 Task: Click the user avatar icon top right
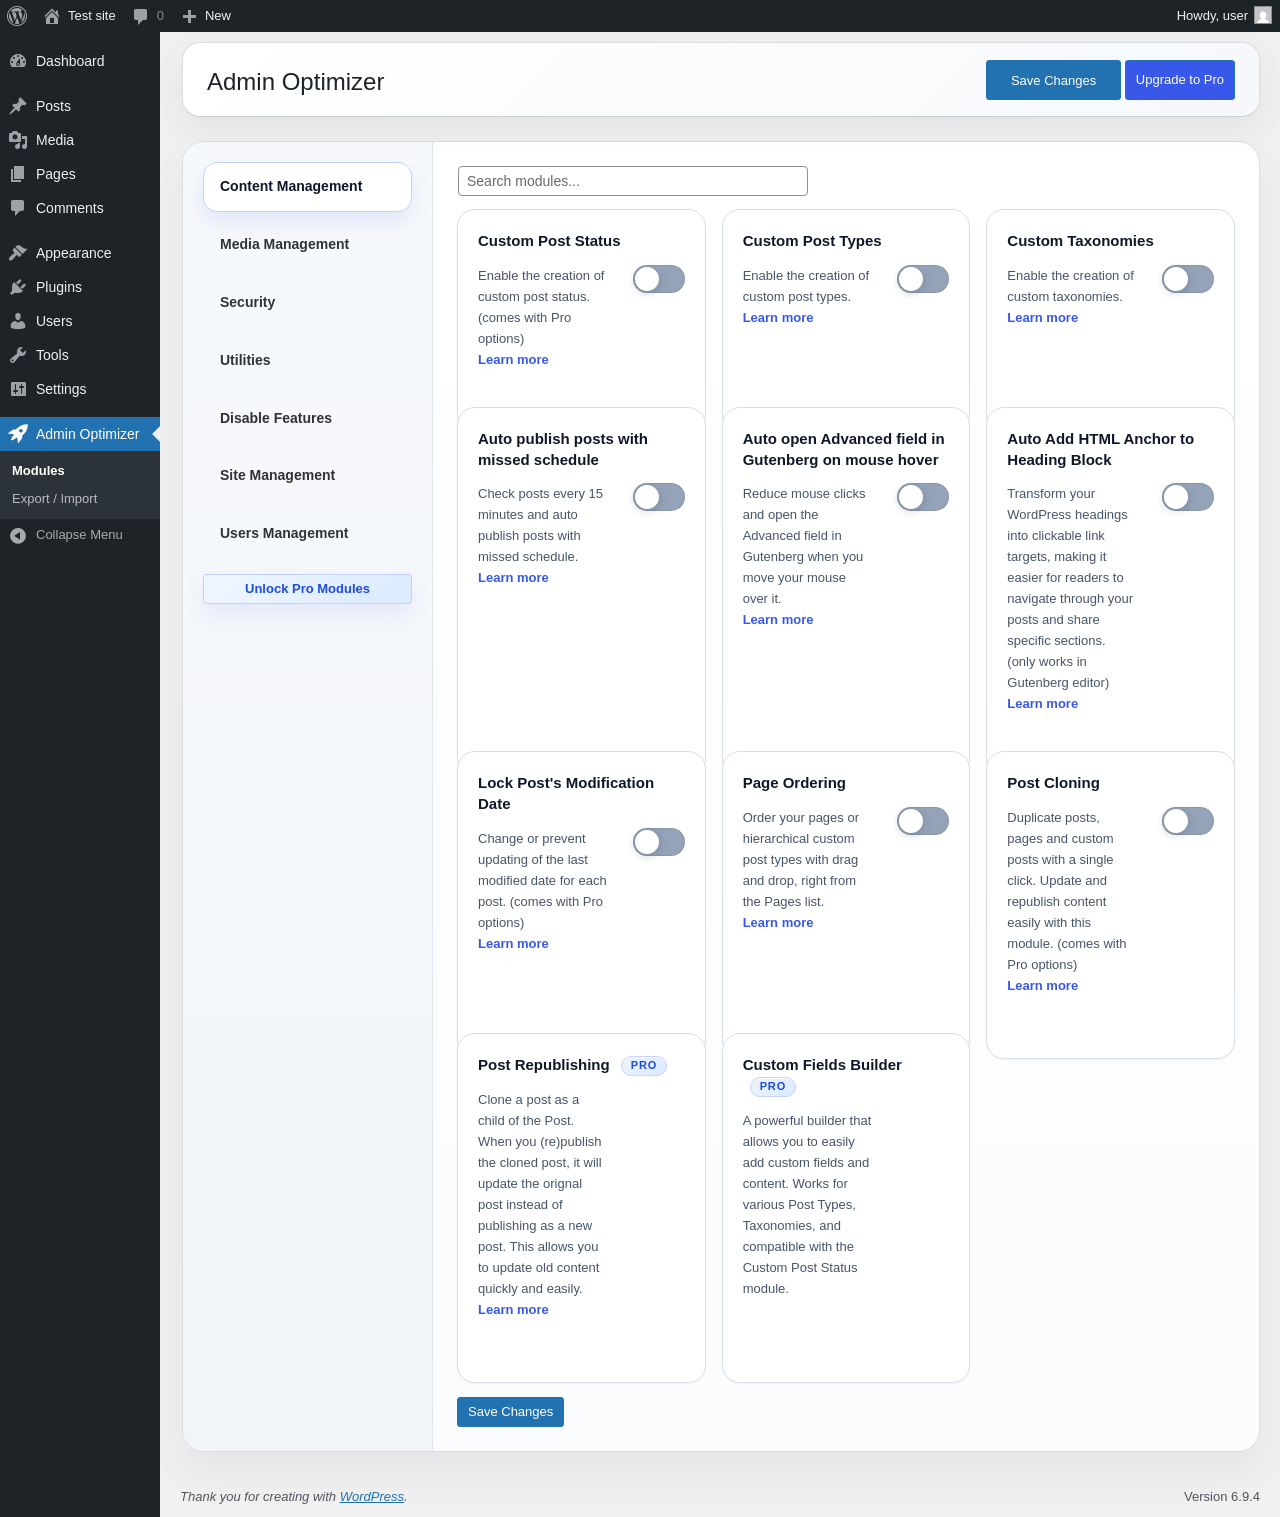click(1263, 16)
